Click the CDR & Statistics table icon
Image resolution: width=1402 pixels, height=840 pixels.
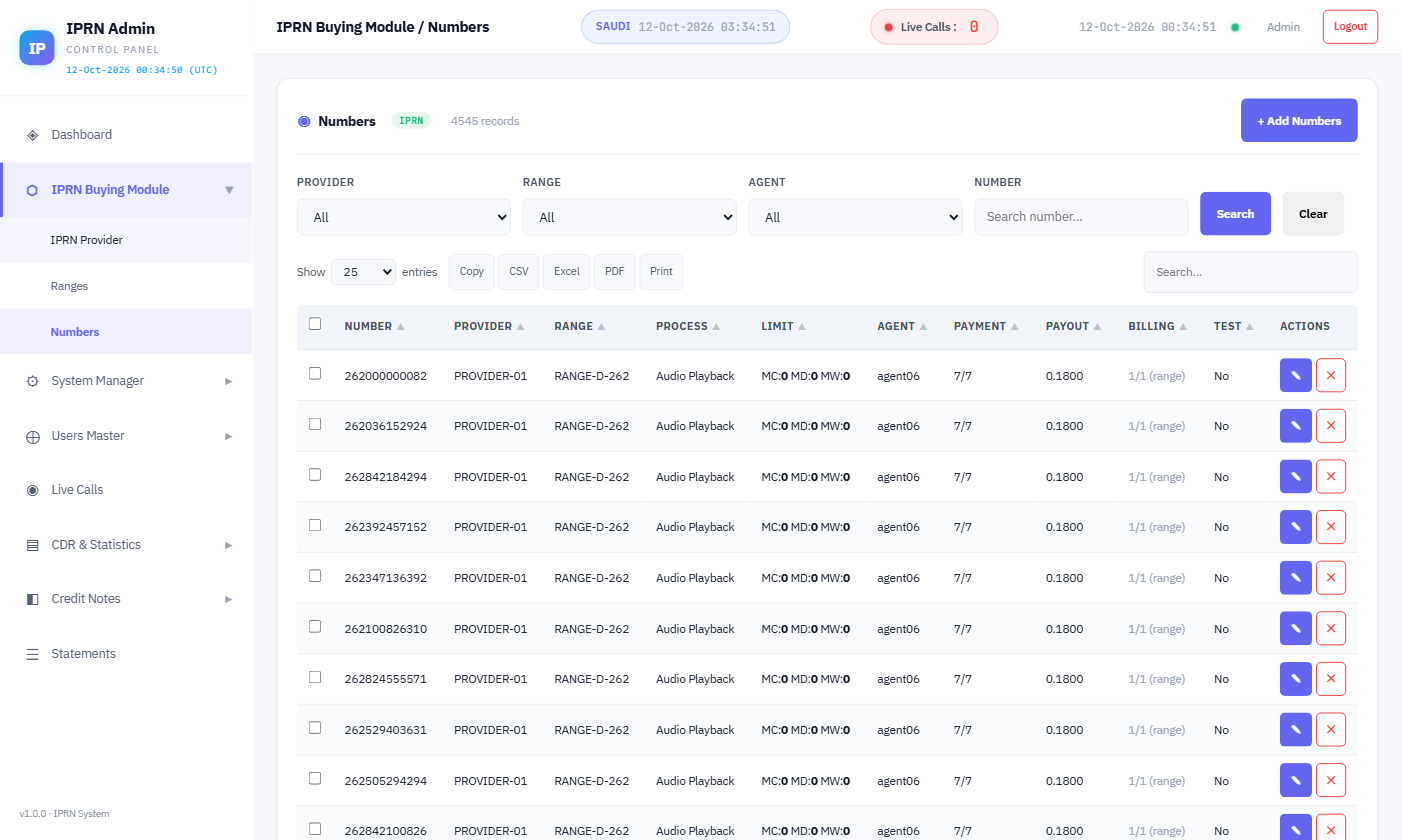click(32, 545)
